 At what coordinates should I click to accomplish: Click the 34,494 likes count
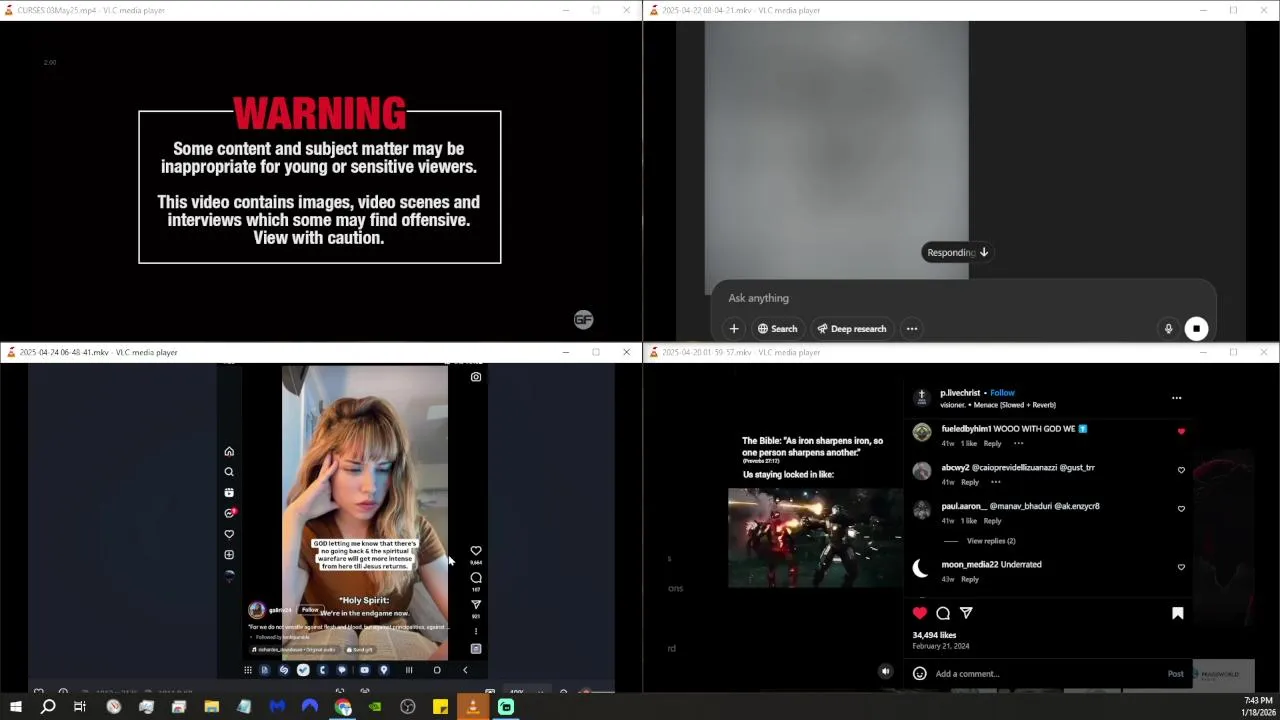coord(934,635)
